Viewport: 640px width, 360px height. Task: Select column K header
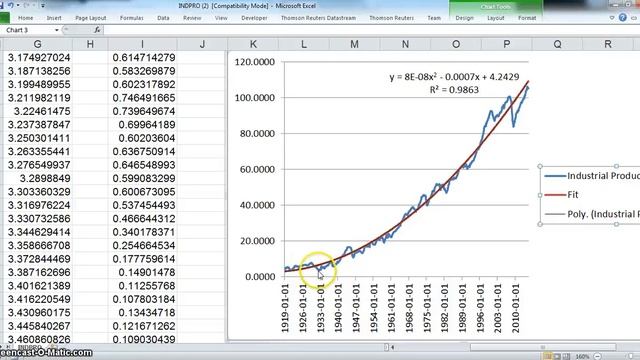click(x=253, y=44)
